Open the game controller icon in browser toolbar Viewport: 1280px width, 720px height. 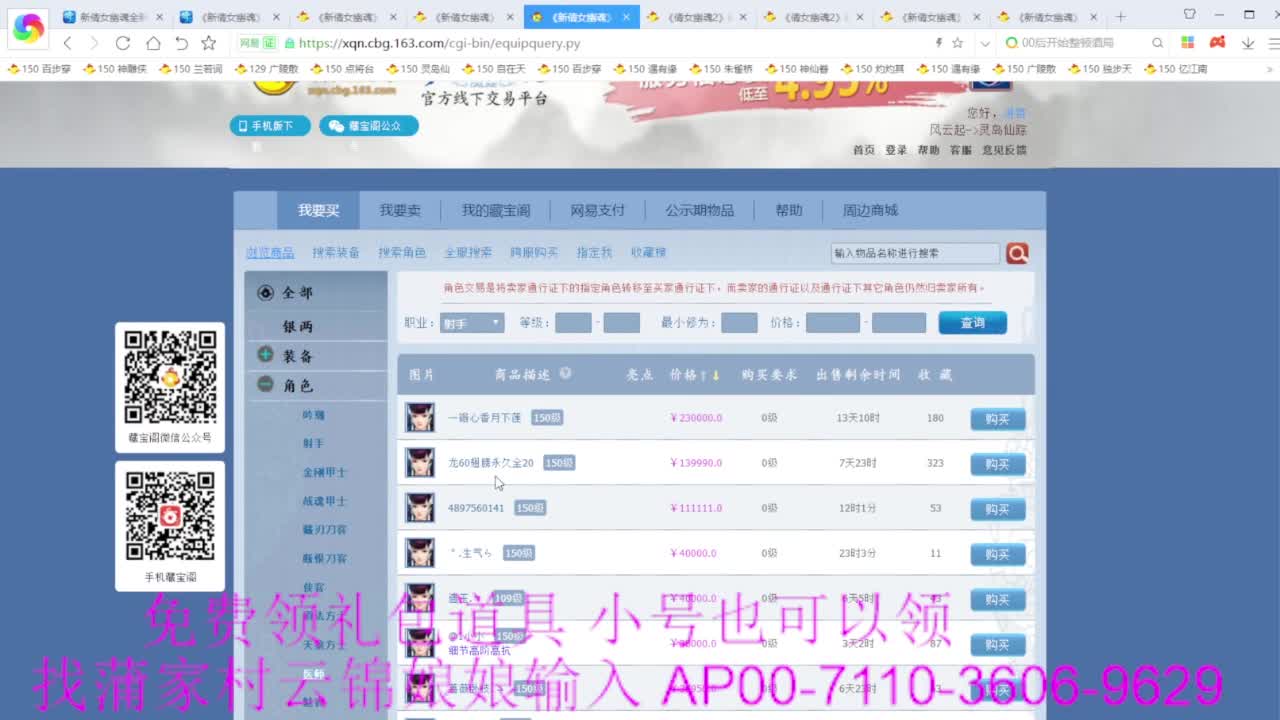click(1217, 44)
